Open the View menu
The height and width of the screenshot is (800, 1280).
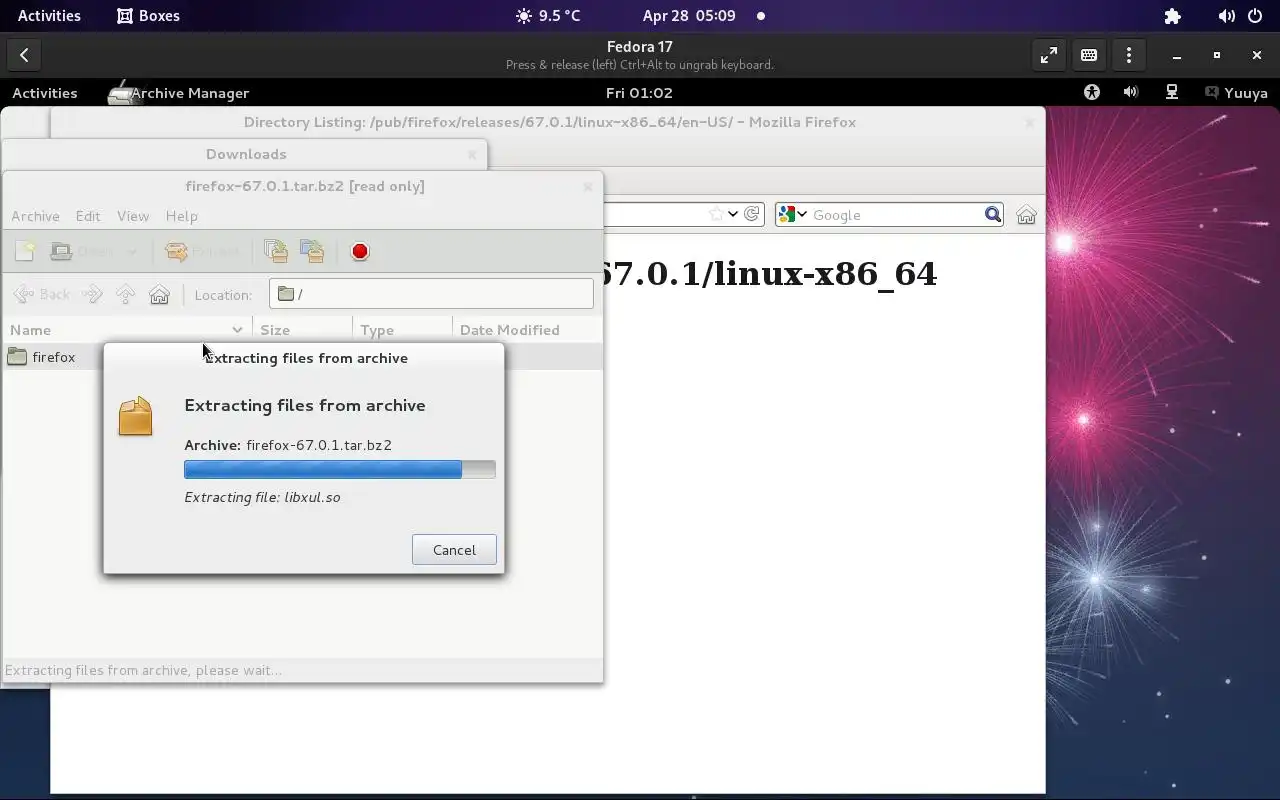tap(133, 216)
